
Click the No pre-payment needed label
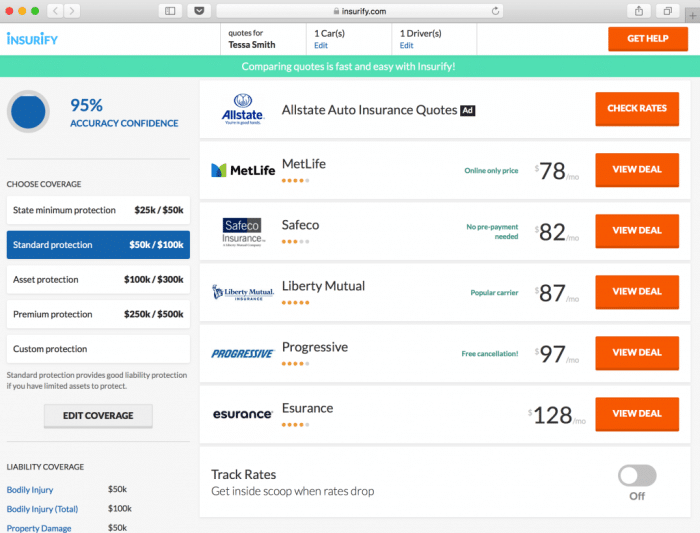point(492,232)
